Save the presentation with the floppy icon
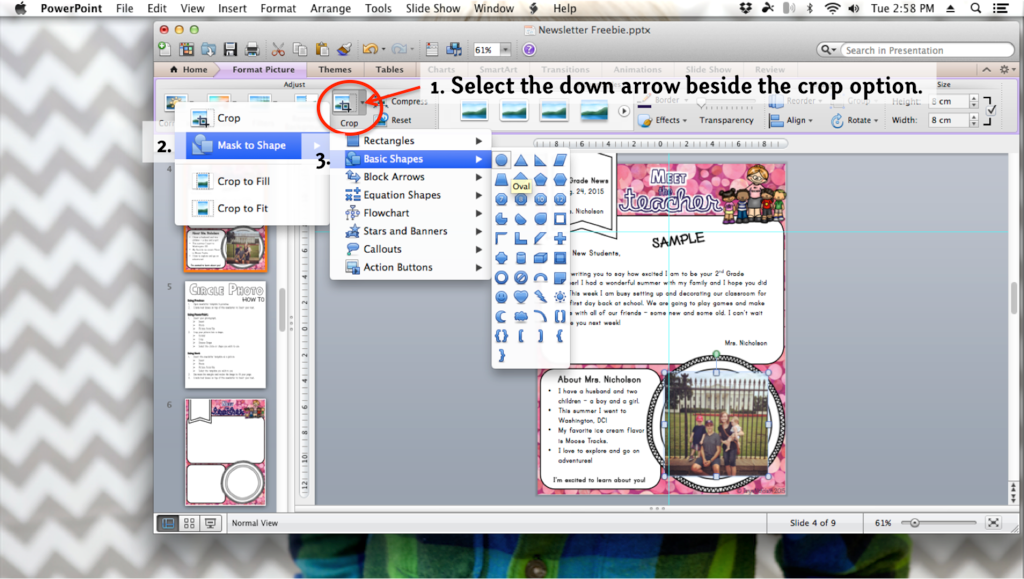 [230, 50]
